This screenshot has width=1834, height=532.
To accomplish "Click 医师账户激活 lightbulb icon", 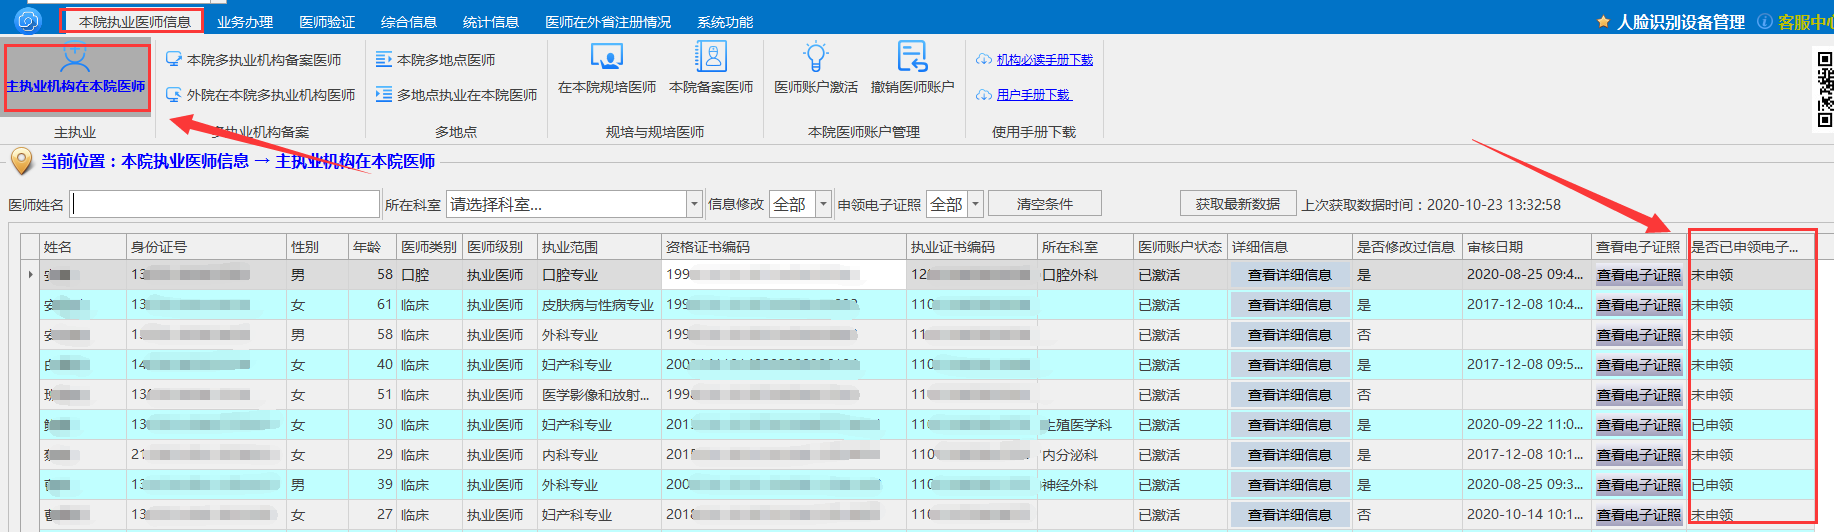I will 815,57.
